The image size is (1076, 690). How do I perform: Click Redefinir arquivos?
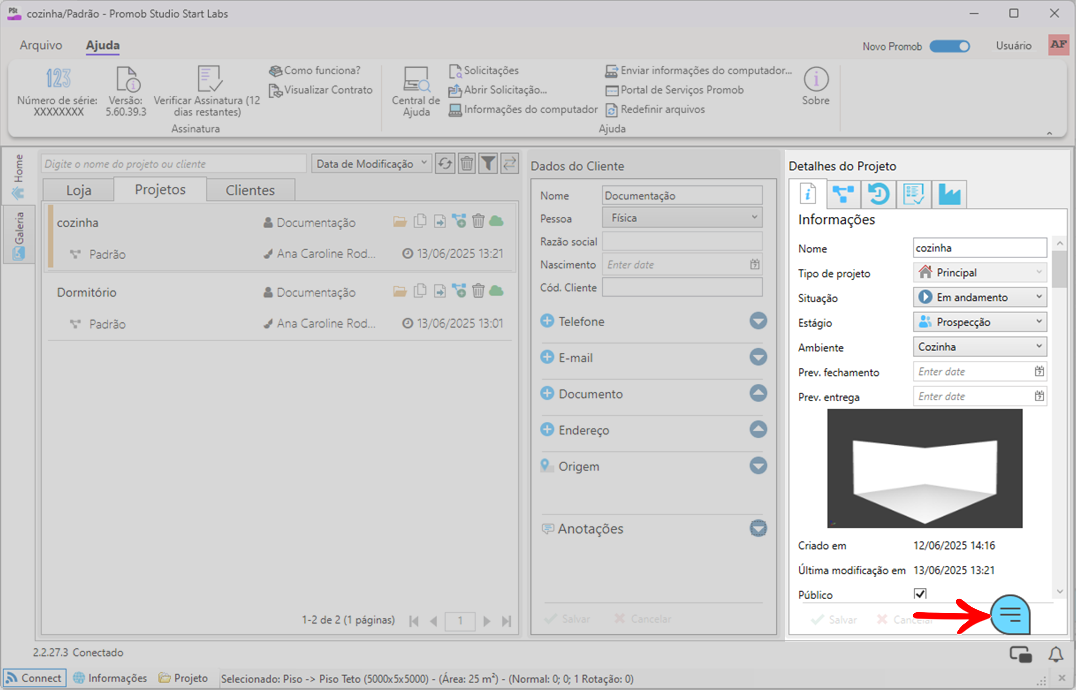(x=655, y=109)
